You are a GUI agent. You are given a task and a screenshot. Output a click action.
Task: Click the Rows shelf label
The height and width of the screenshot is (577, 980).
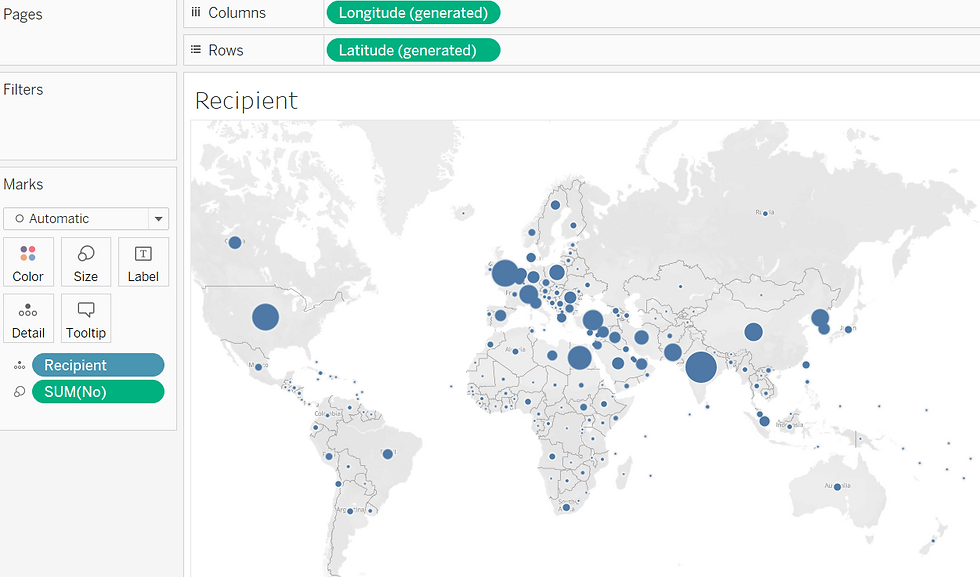tap(226, 51)
